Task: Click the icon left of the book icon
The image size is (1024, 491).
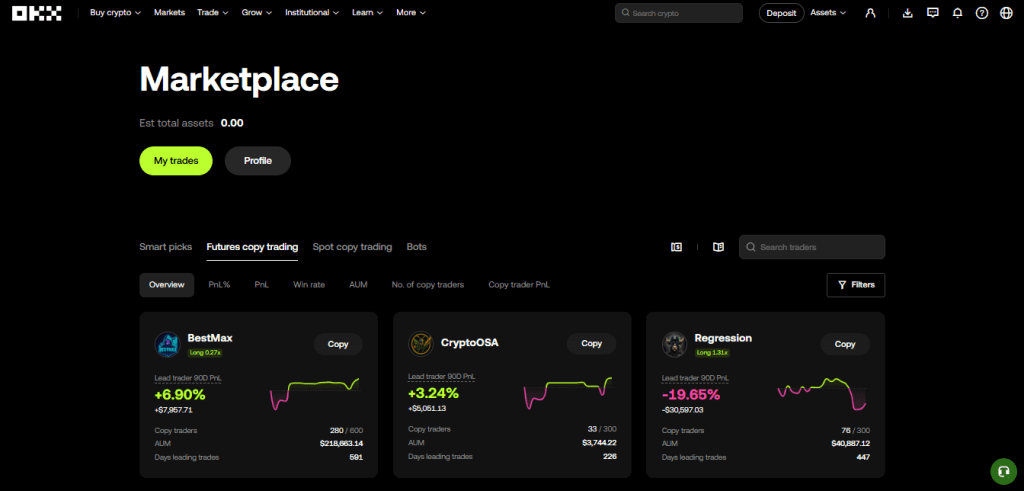Action: tap(677, 247)
